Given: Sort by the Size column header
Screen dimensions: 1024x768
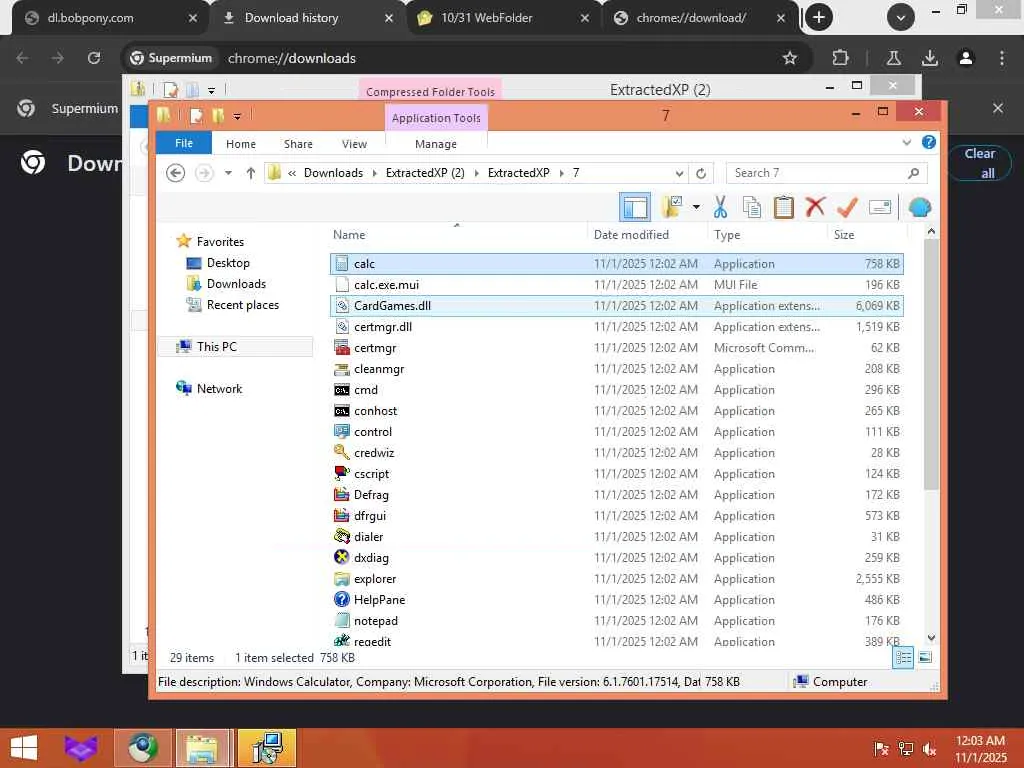Looking at the screenshot, I should point(844,234).
